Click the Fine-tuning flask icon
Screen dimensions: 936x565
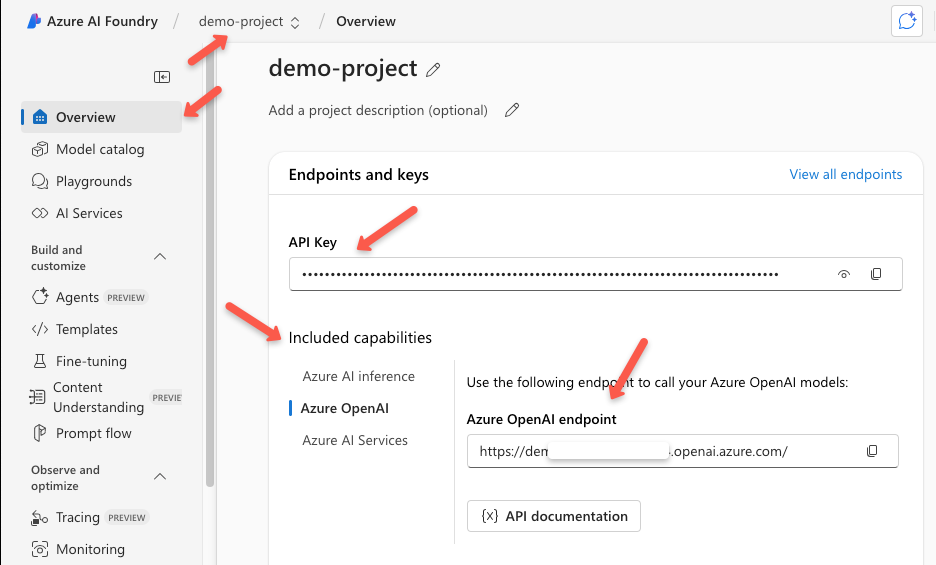pyautogui.click(x=40, y=361)
